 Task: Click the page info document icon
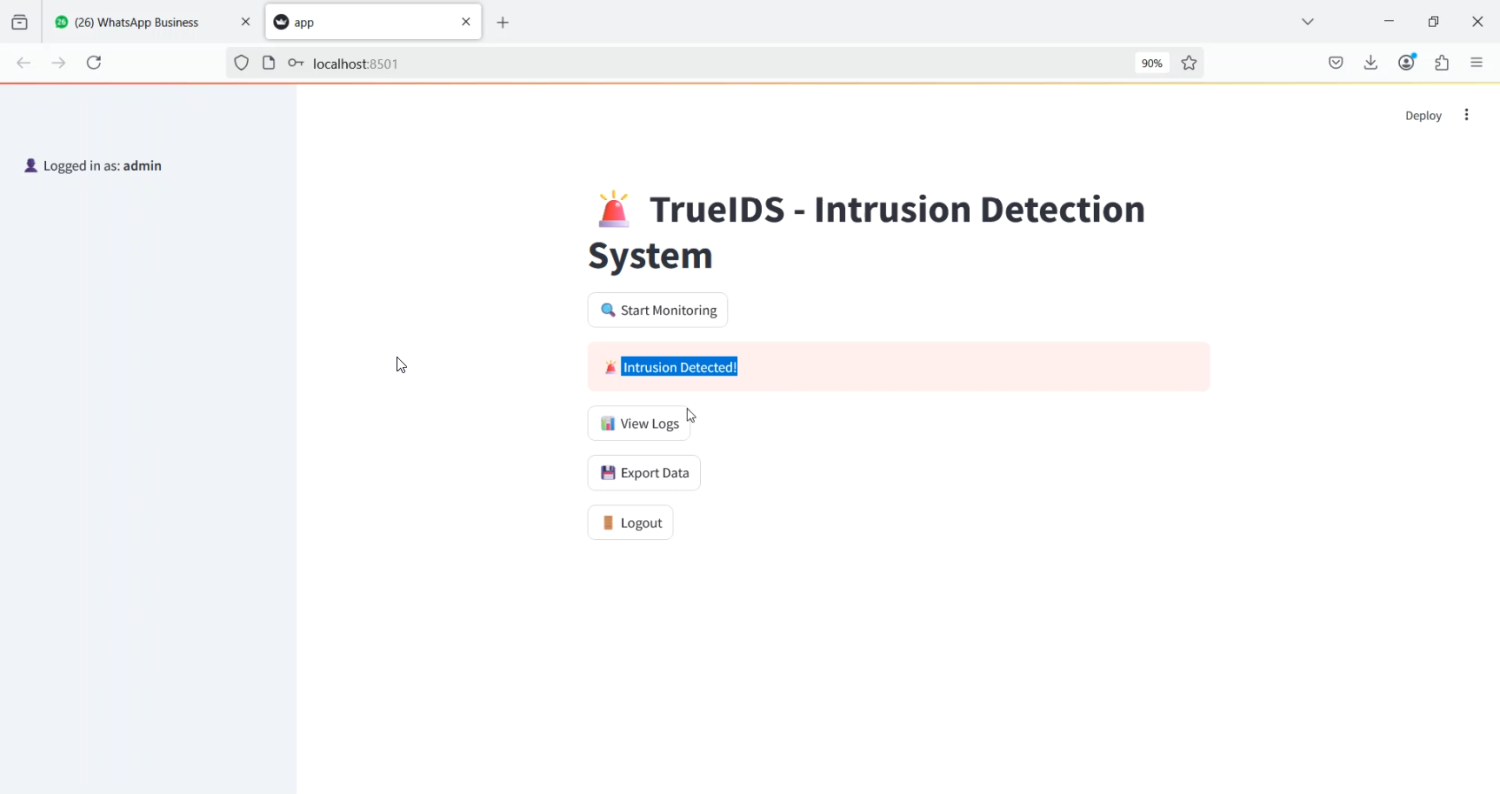click(268, 63)
